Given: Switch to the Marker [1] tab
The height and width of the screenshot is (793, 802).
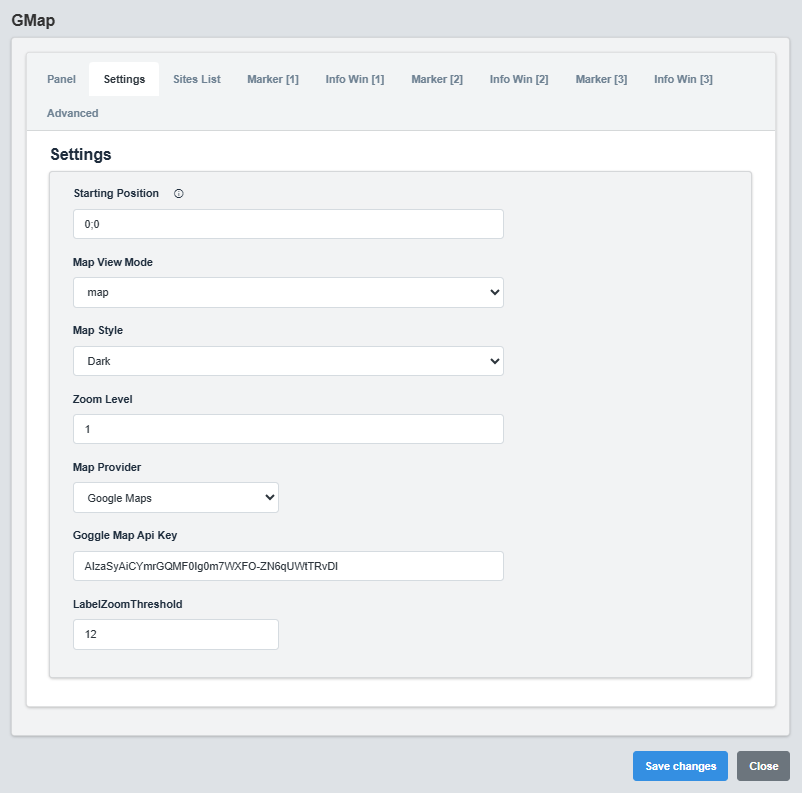Looking at the screenshot, I should tap(272, 79).
